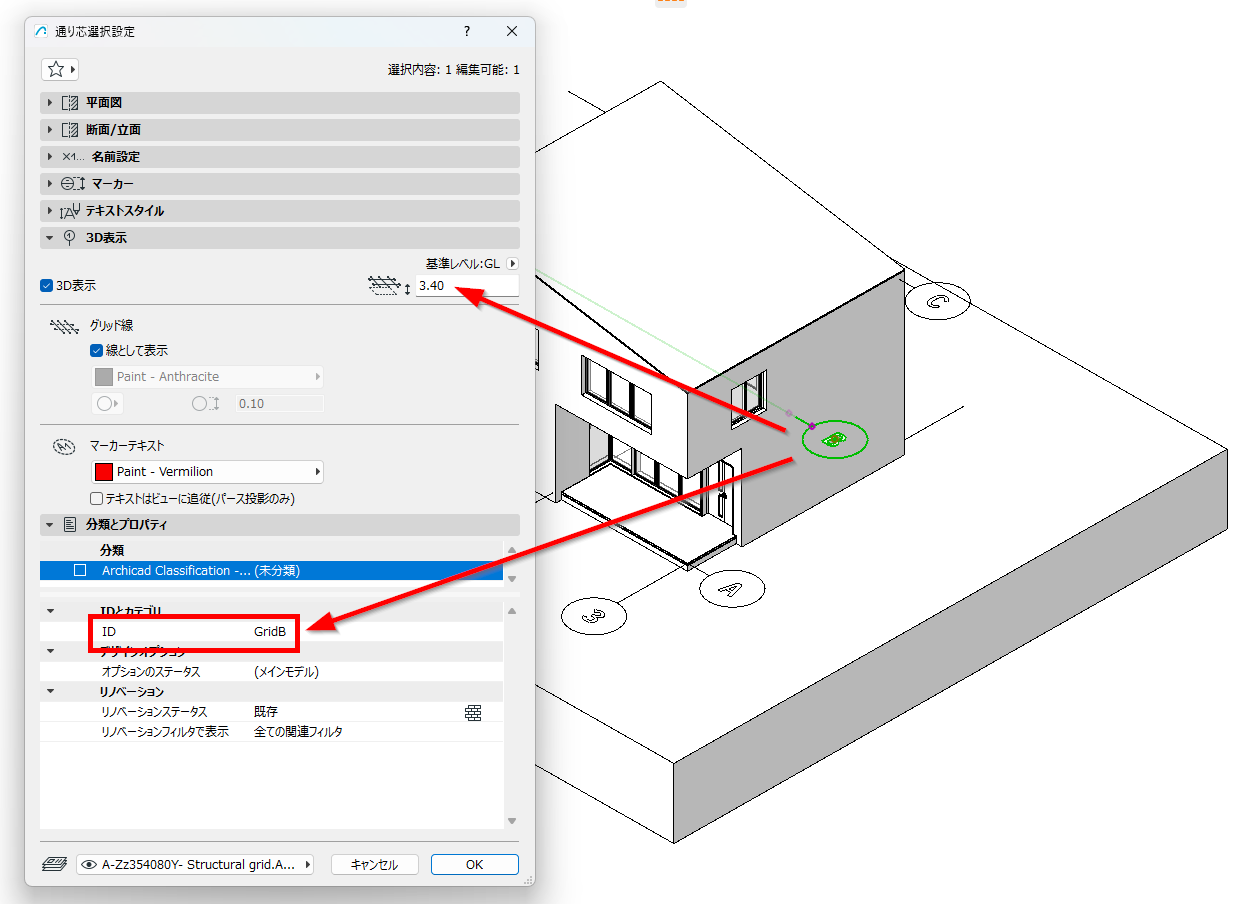1241x904 pixels.
Task: Check the Archicad Classification checkbox
Action: pyautogui.click(x=80, y=571)
